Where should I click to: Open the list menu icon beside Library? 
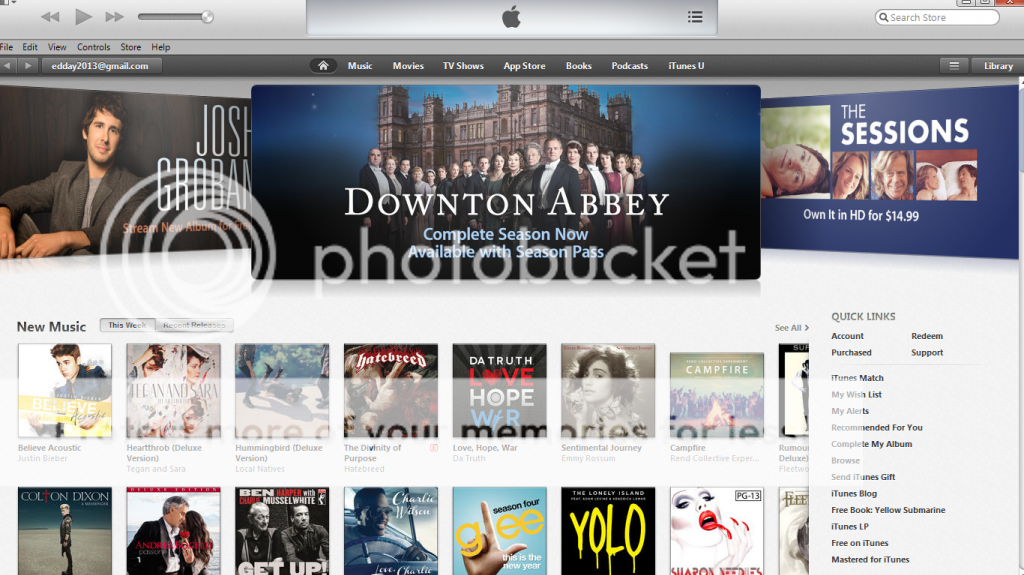[954, 66]
